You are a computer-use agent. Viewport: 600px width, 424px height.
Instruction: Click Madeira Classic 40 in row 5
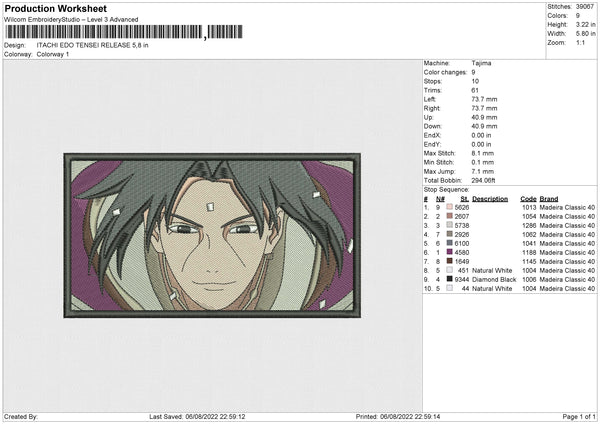pos(567,243)
